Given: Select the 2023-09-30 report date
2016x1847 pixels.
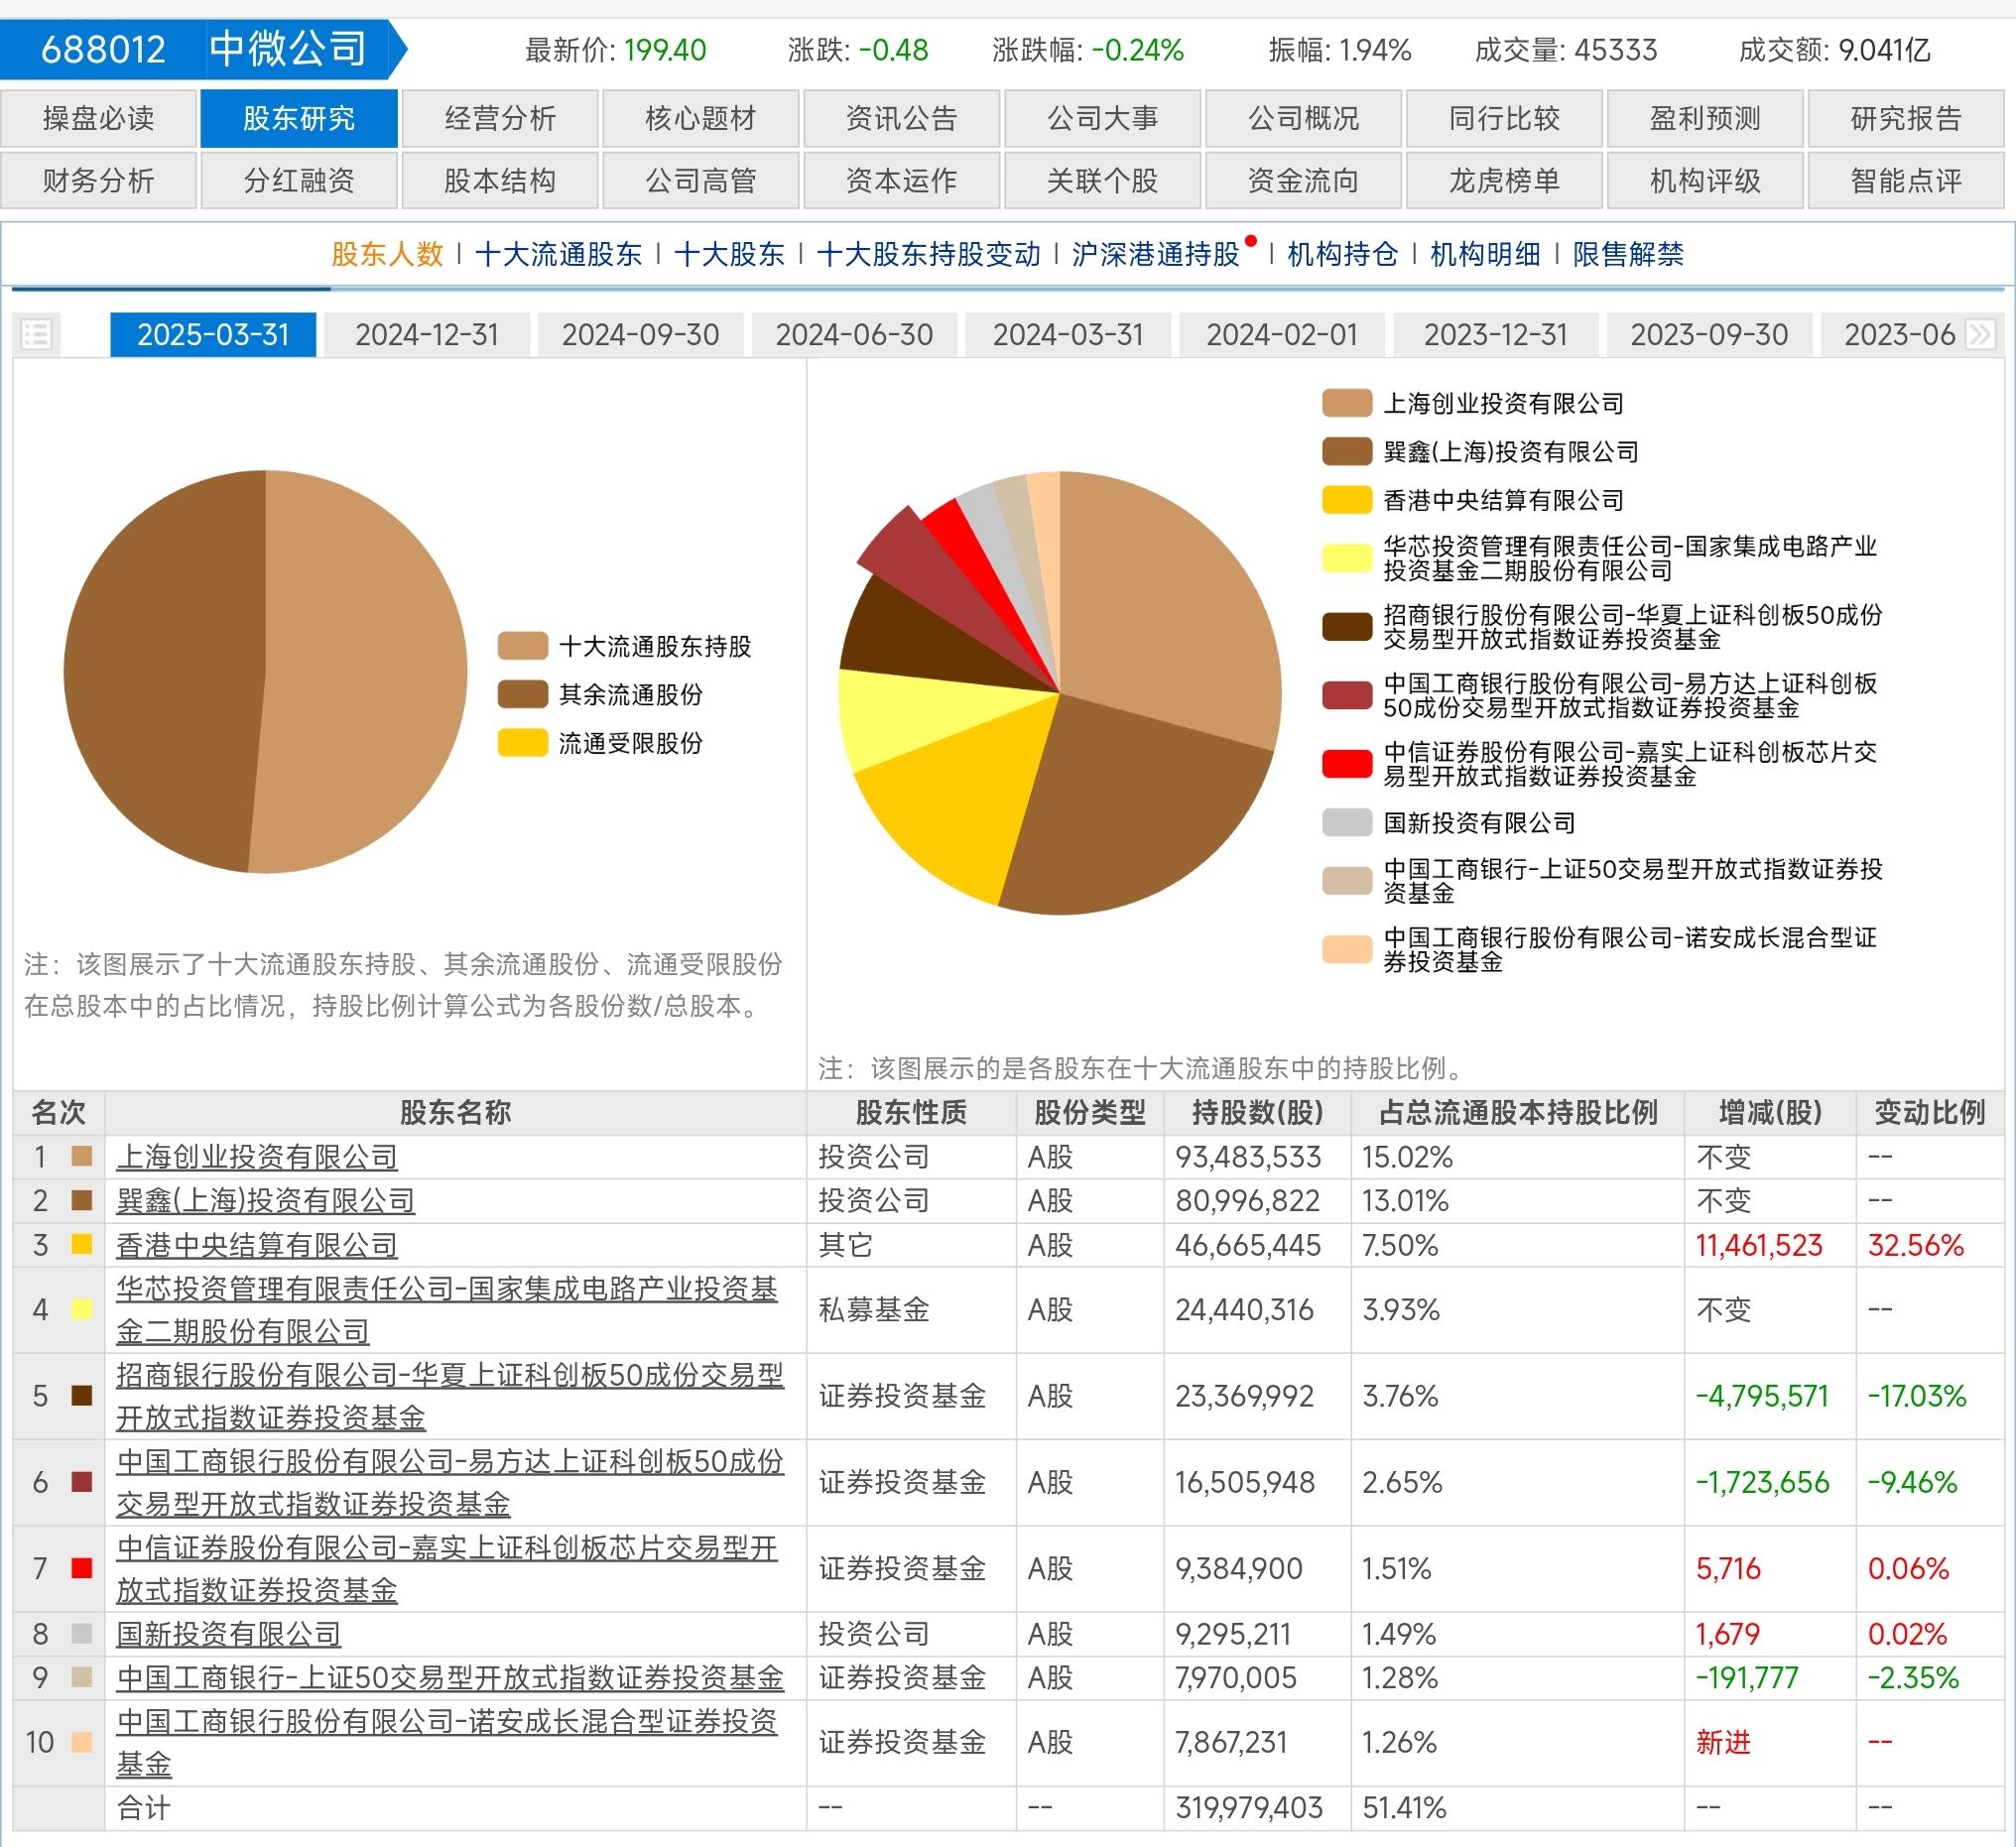Looking at the screenshot, I should (1710, 334).
